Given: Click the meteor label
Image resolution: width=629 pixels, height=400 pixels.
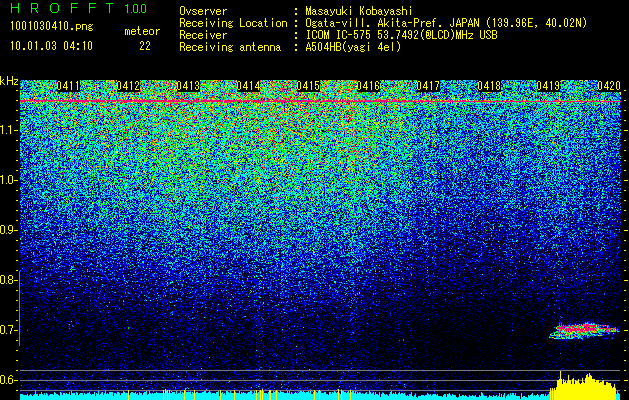Looking at the screenshot, I should pos(142,31).
